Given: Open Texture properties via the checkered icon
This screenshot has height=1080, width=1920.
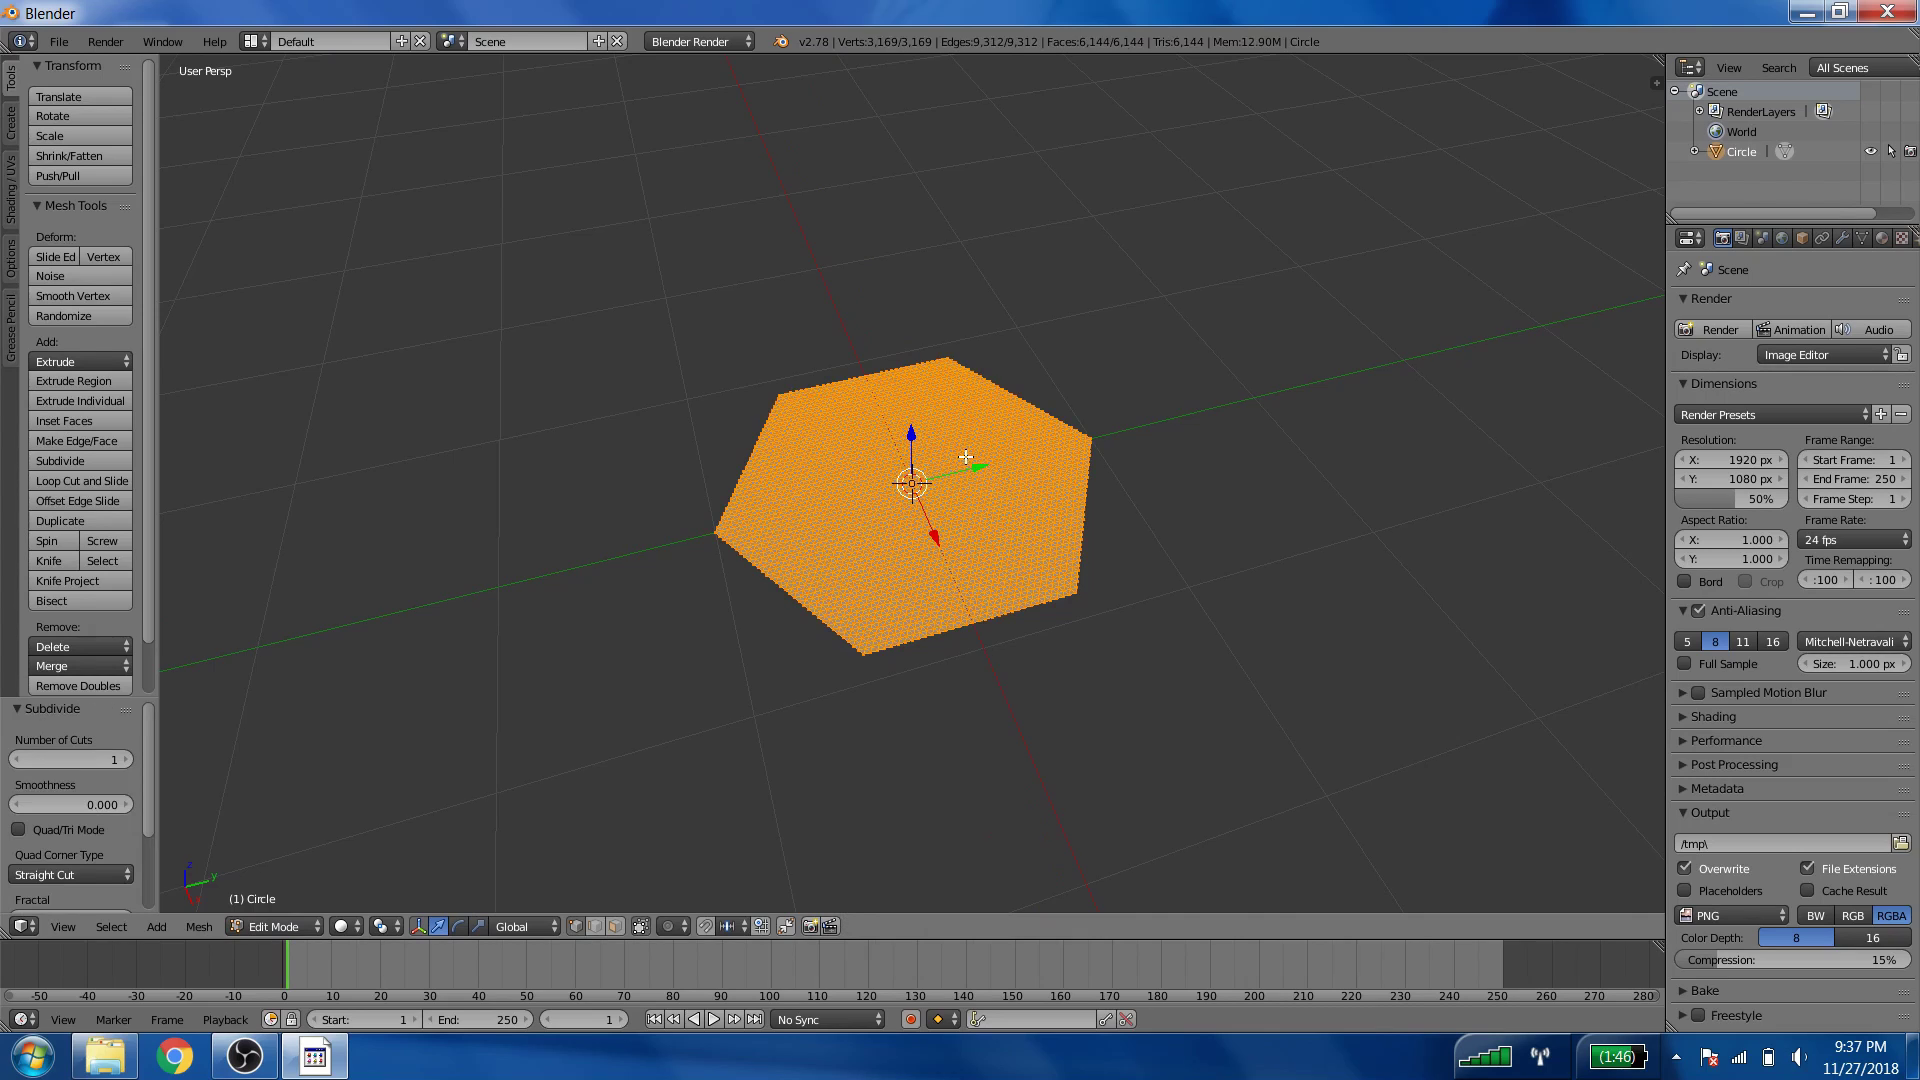Looking at the screenshot, I should pyautogui.click(x=1900, y=238).
